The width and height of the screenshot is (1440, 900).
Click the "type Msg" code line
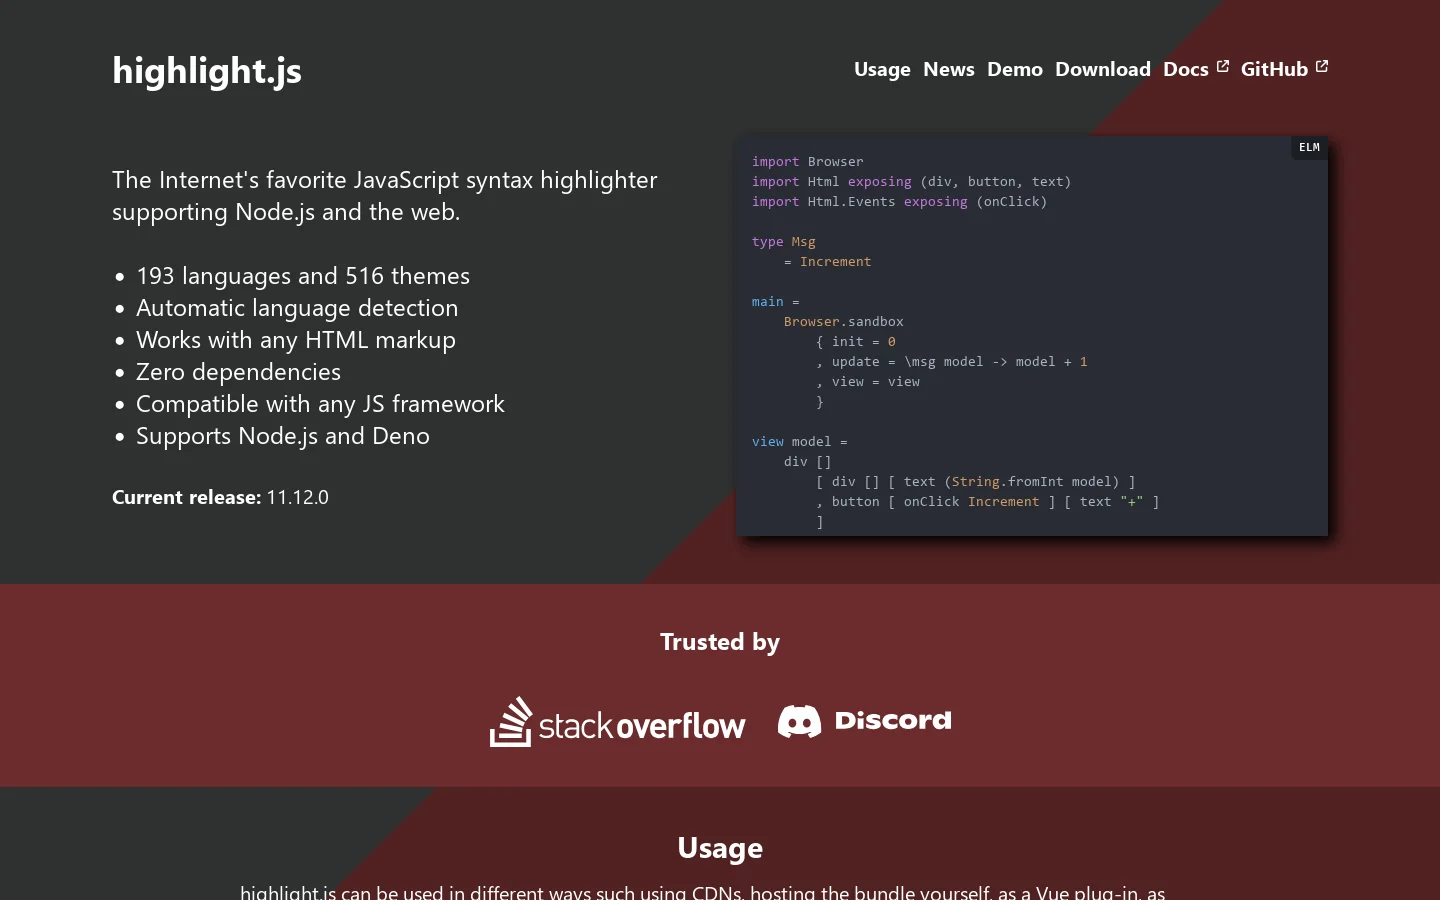(x=784, y=241)
